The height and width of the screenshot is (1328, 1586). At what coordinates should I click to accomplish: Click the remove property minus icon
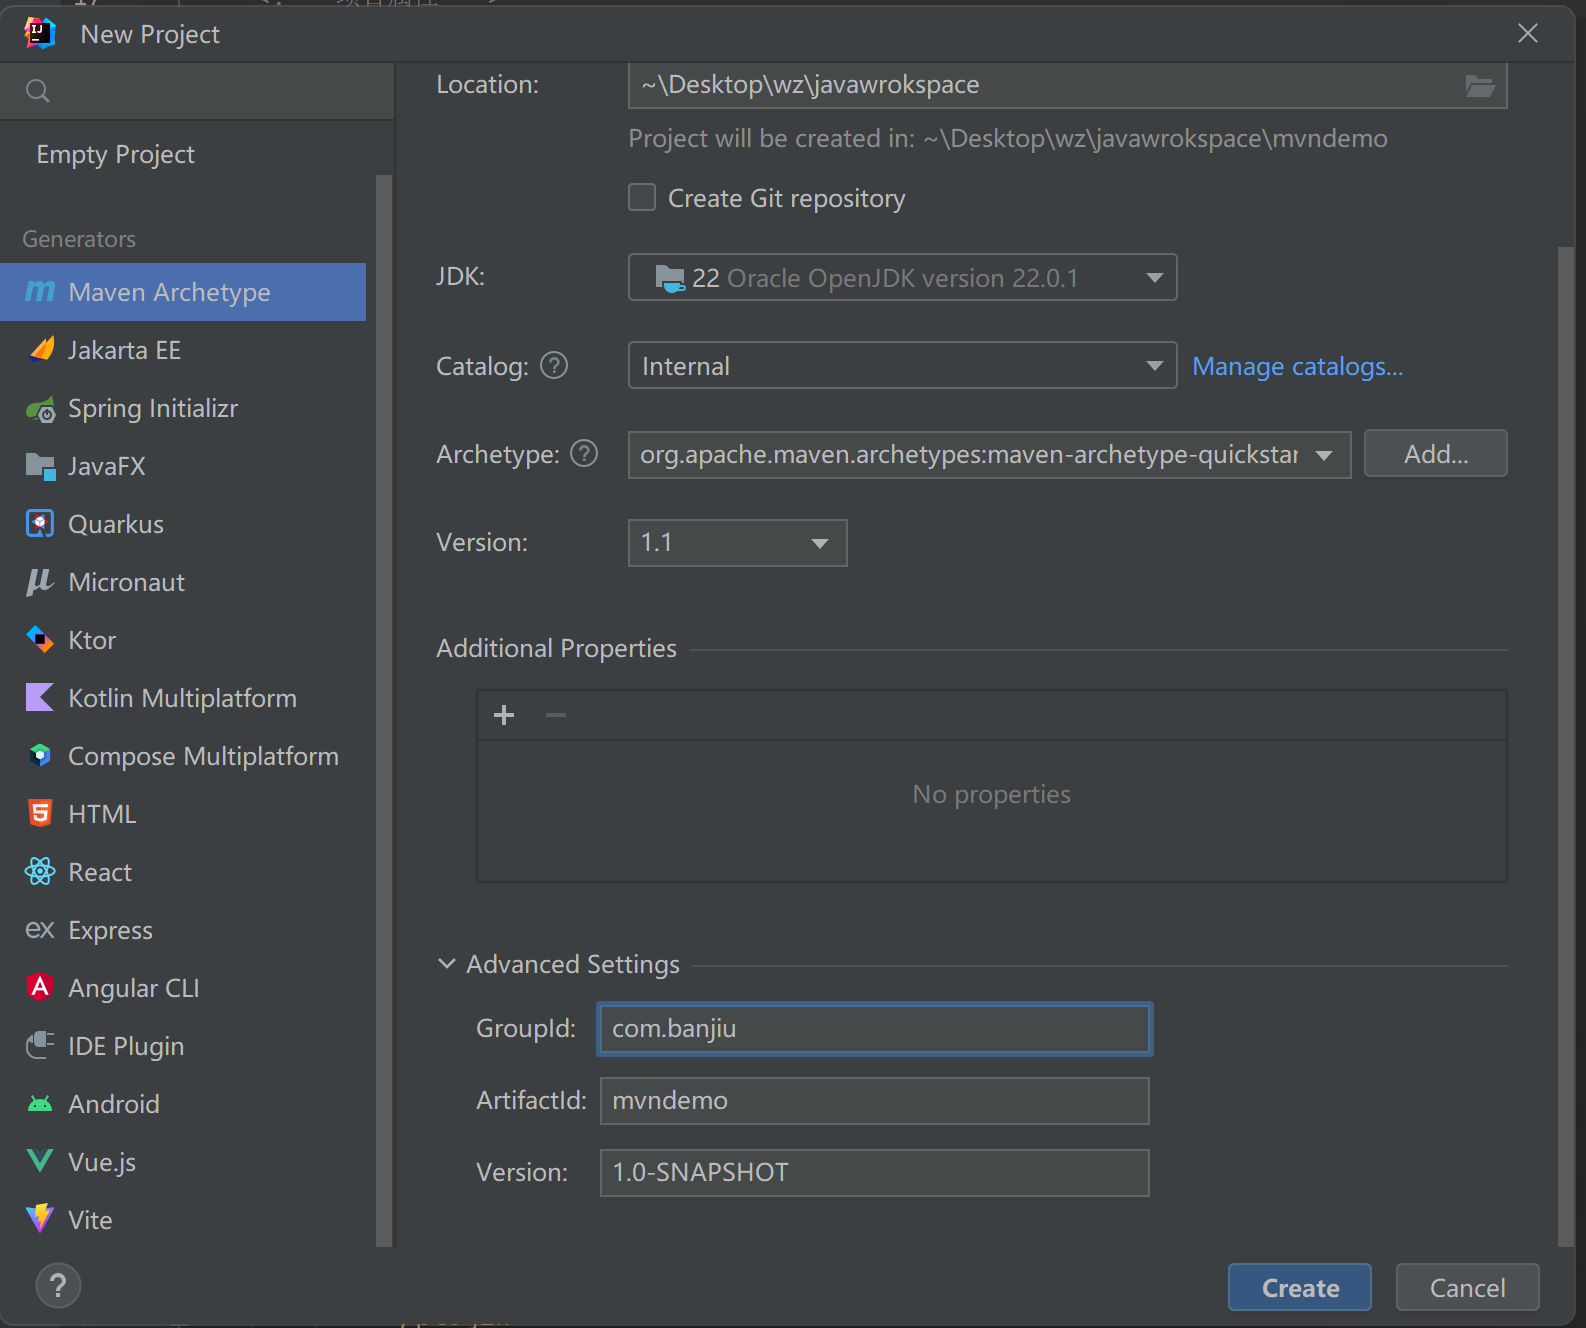[x=556, y=715]
